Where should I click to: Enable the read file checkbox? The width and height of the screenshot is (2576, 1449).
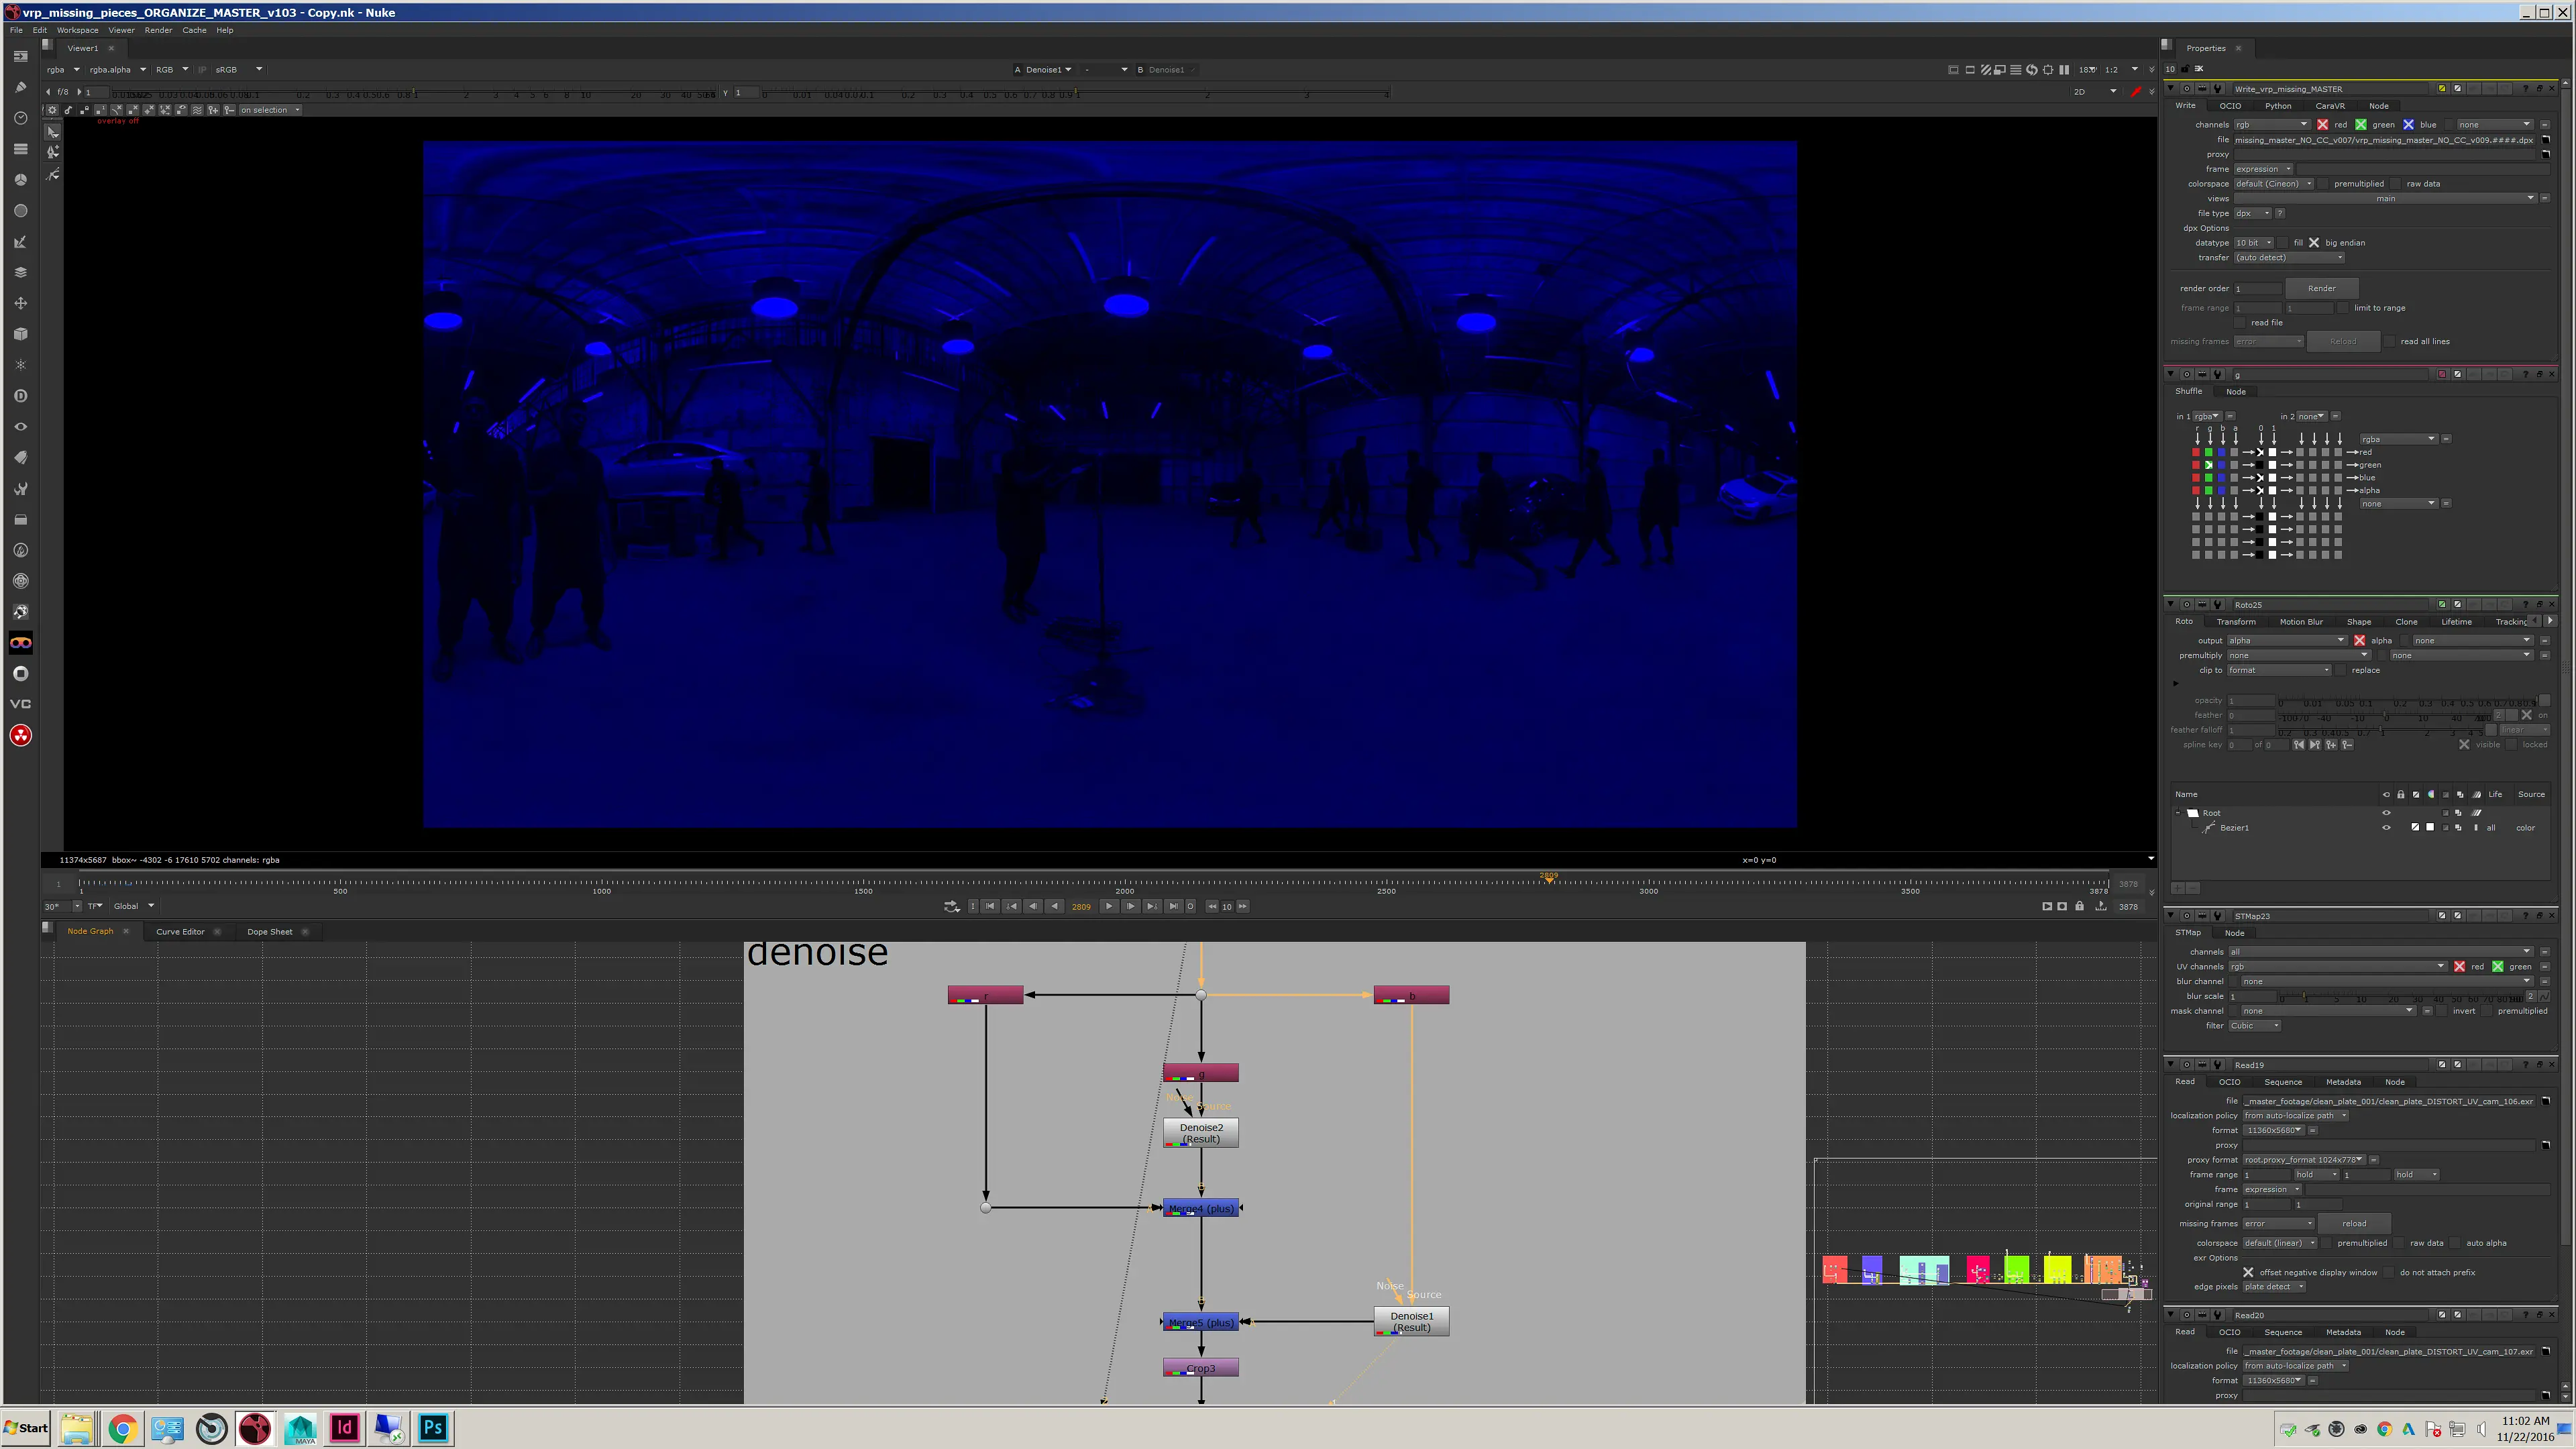[2240, 323]
